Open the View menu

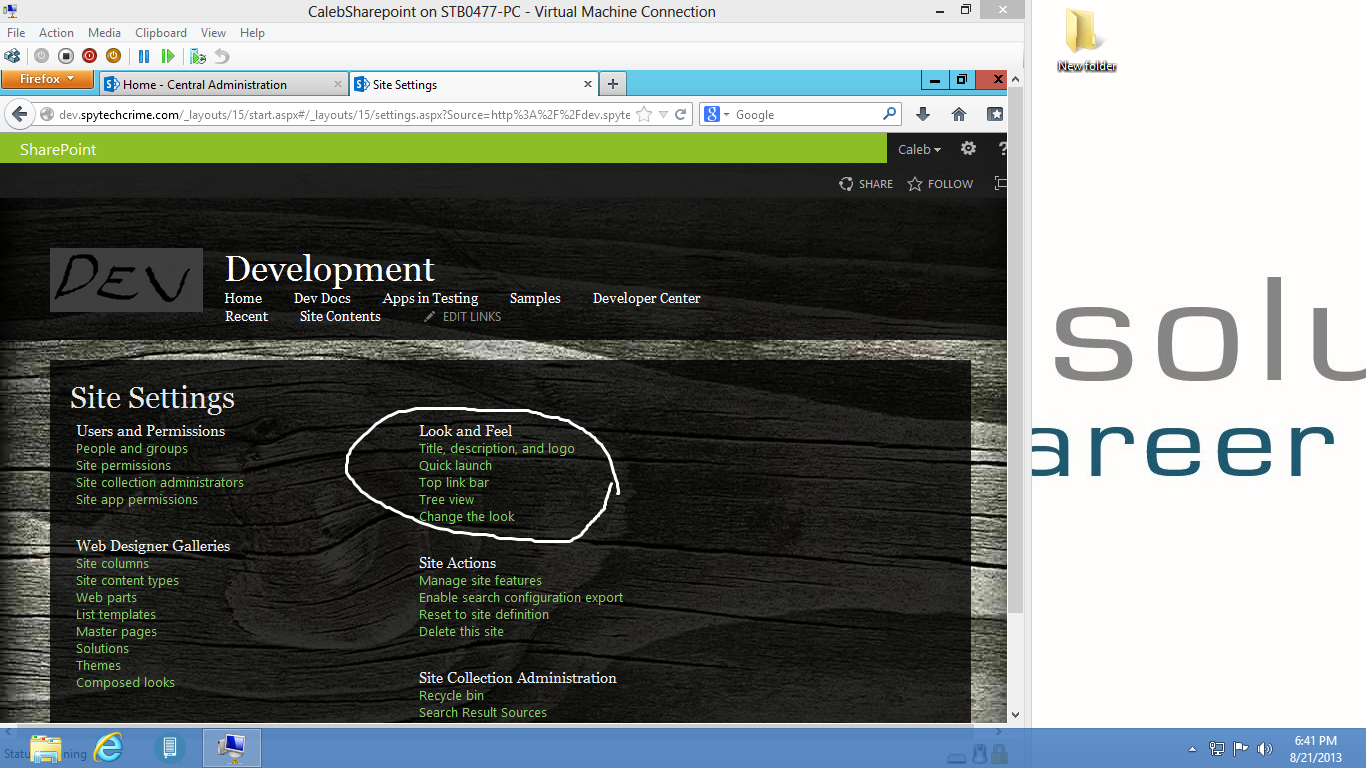coord(214,33)
